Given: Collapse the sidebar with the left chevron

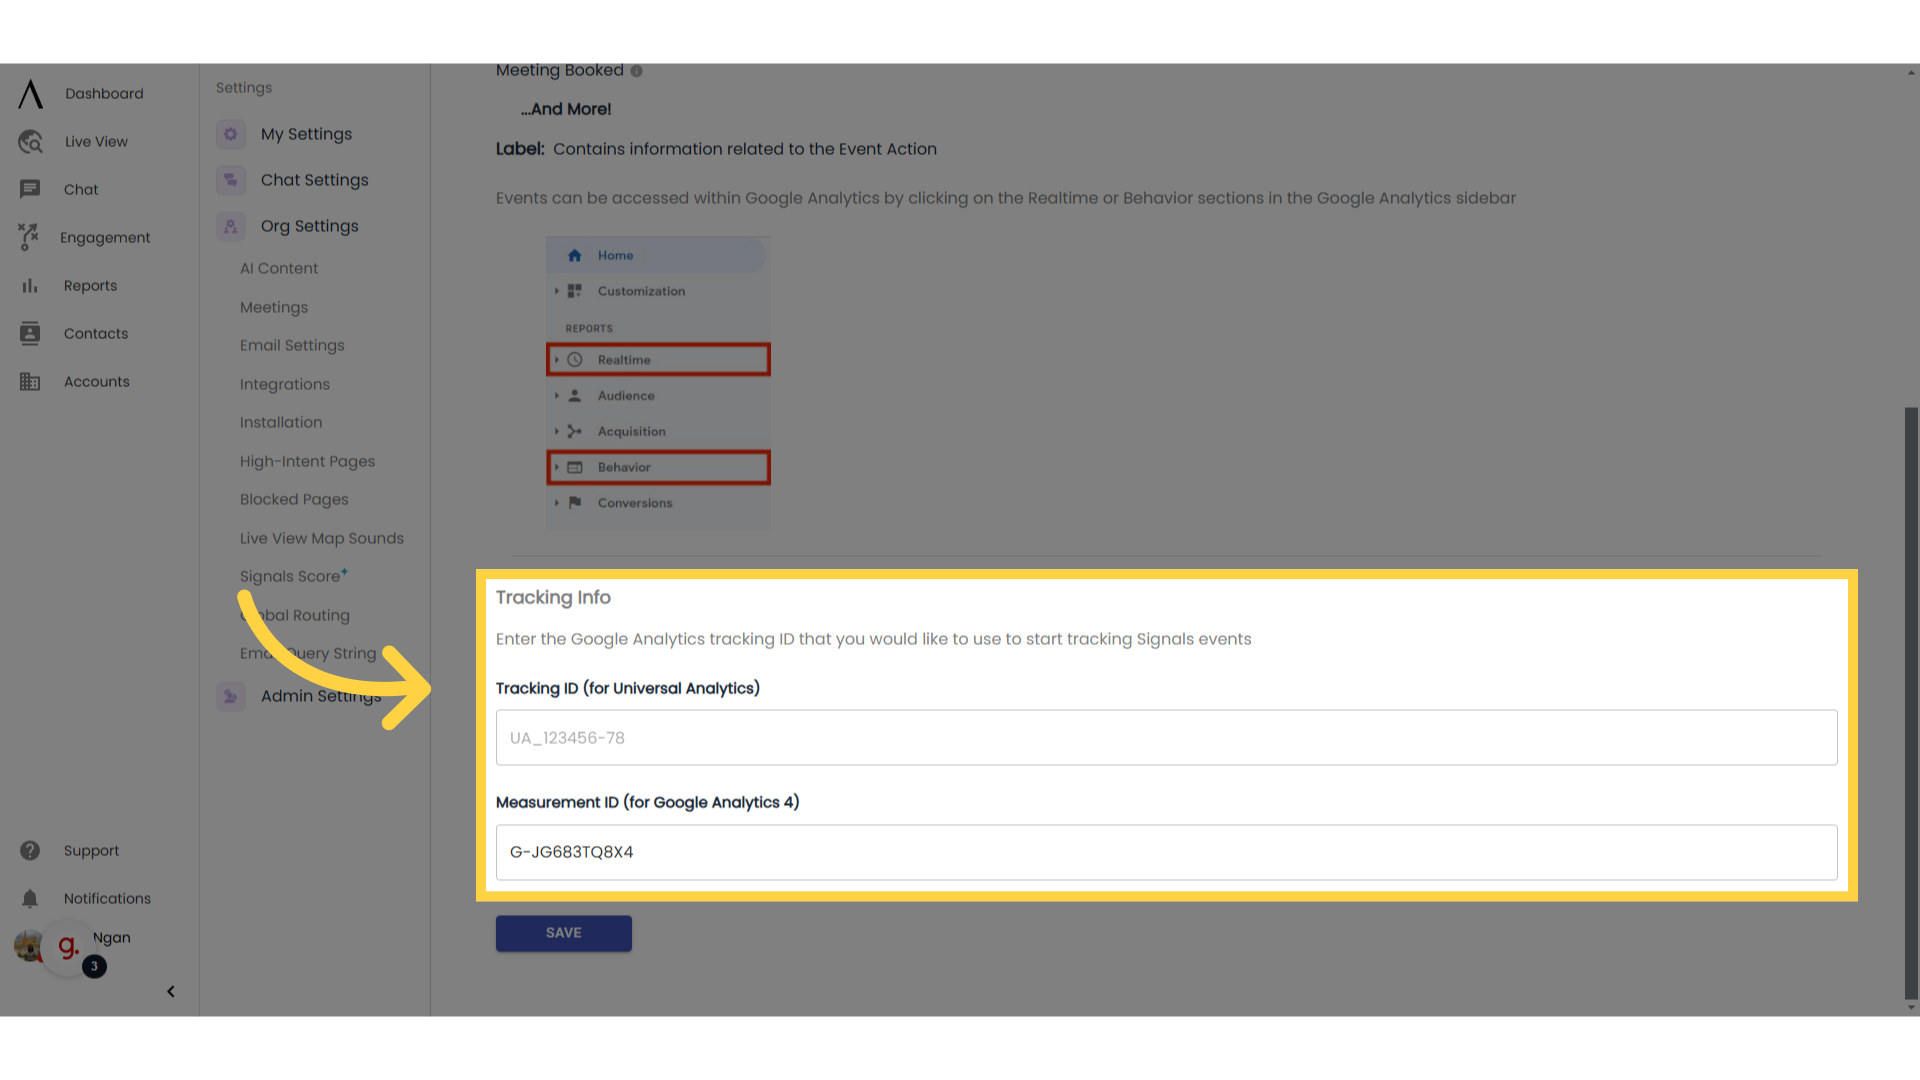Looking at the screenshot, I should click(171, 992).
